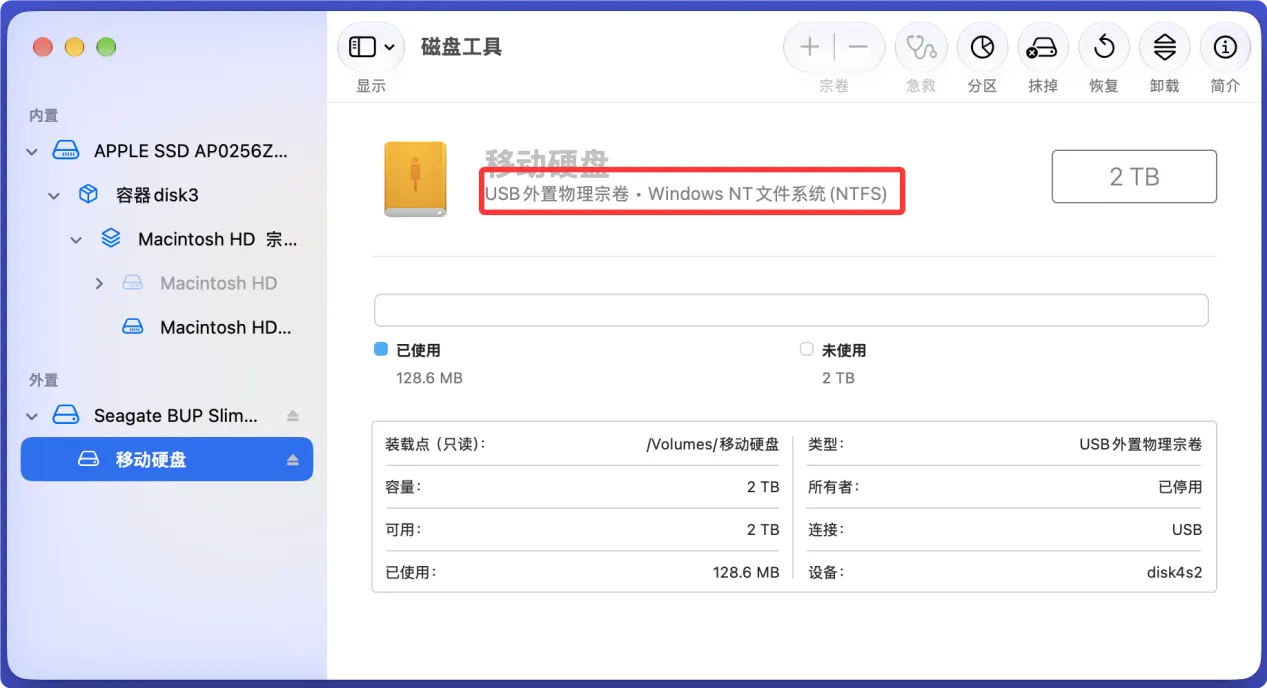Click the 容量 row label
This screenshot has height=688, width=1267.
(x=403, y=487)
